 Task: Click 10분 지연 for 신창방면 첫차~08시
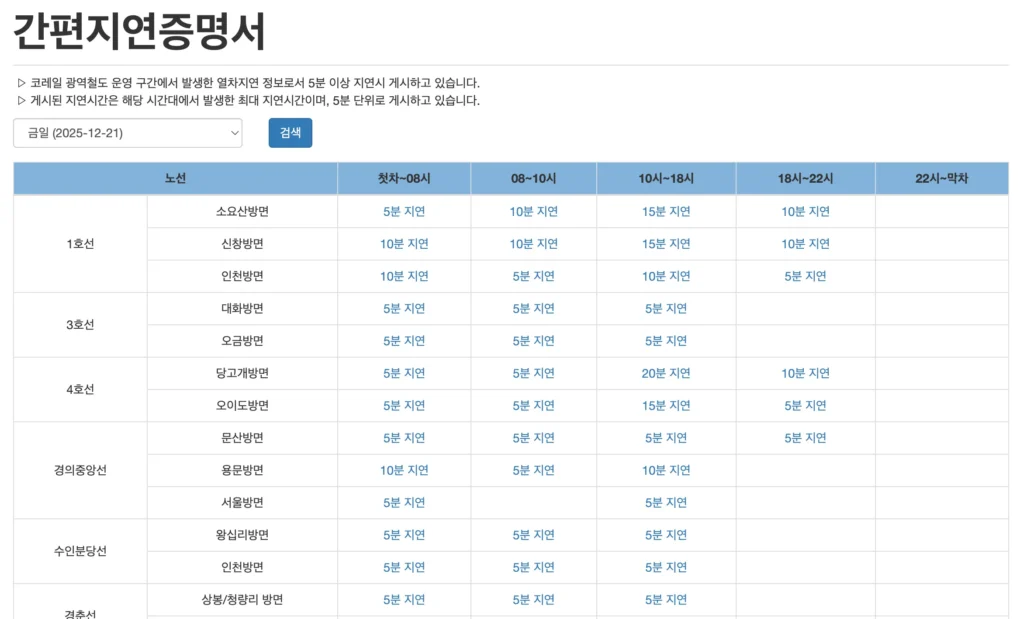click(x=403, y=243)
